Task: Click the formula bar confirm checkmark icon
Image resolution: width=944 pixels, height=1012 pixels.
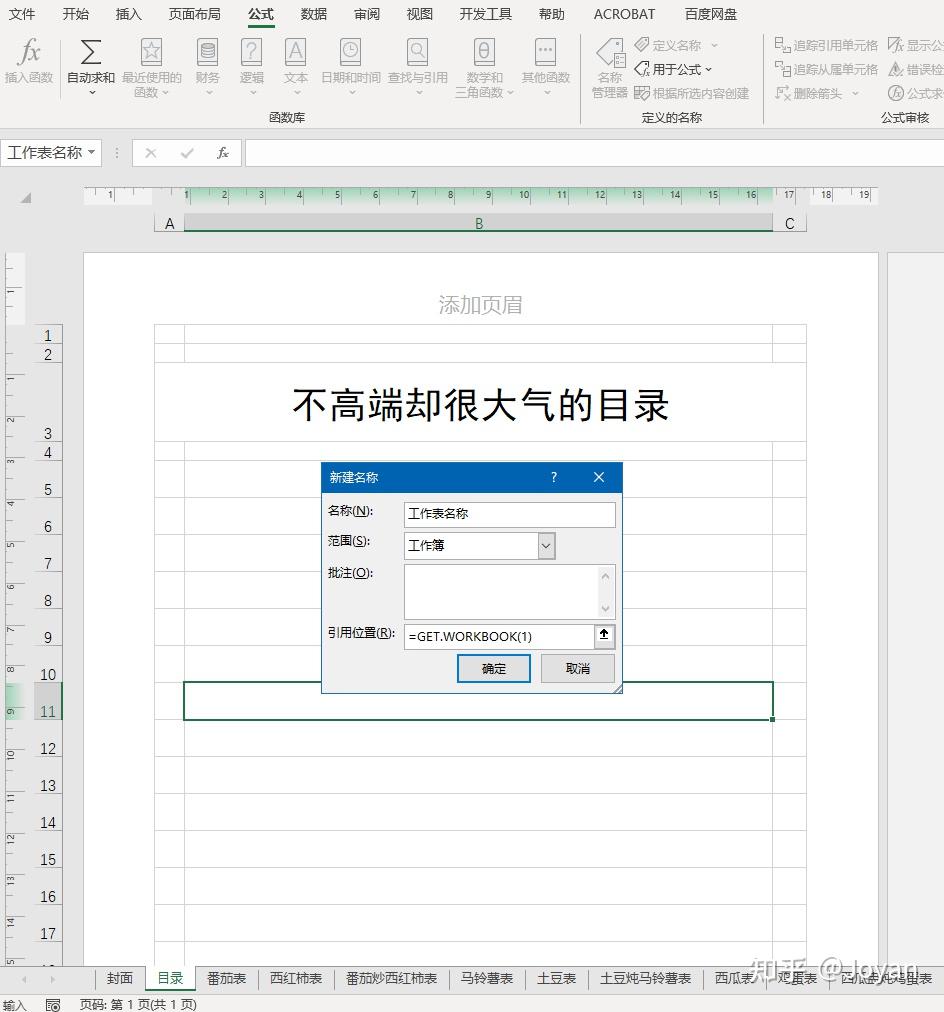Action: (x=187, y=153)
